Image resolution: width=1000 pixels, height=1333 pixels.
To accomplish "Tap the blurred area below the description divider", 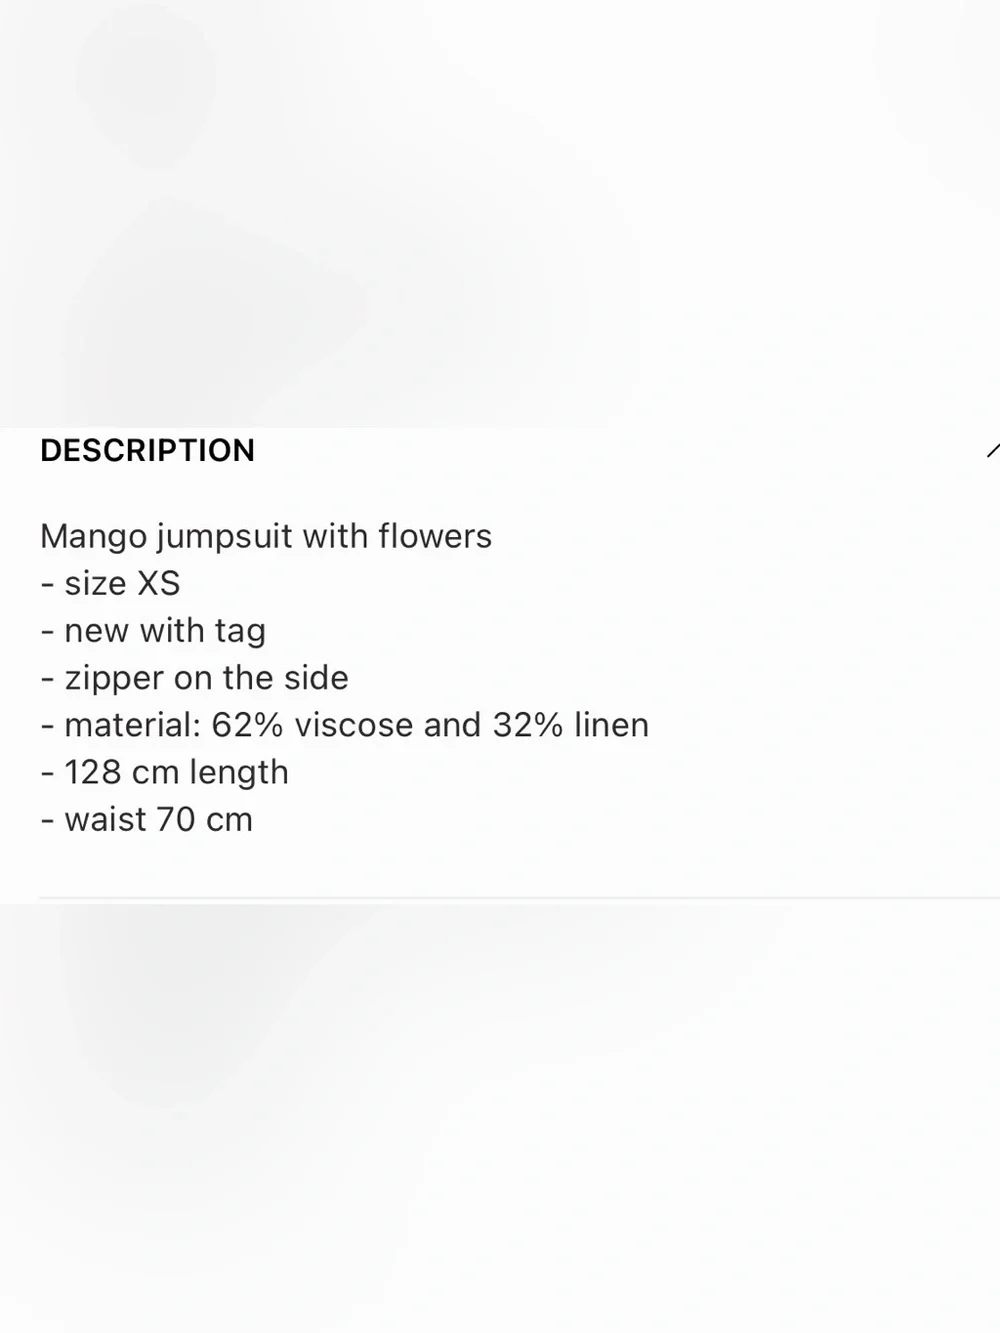I will click(x=500, y=1118).
